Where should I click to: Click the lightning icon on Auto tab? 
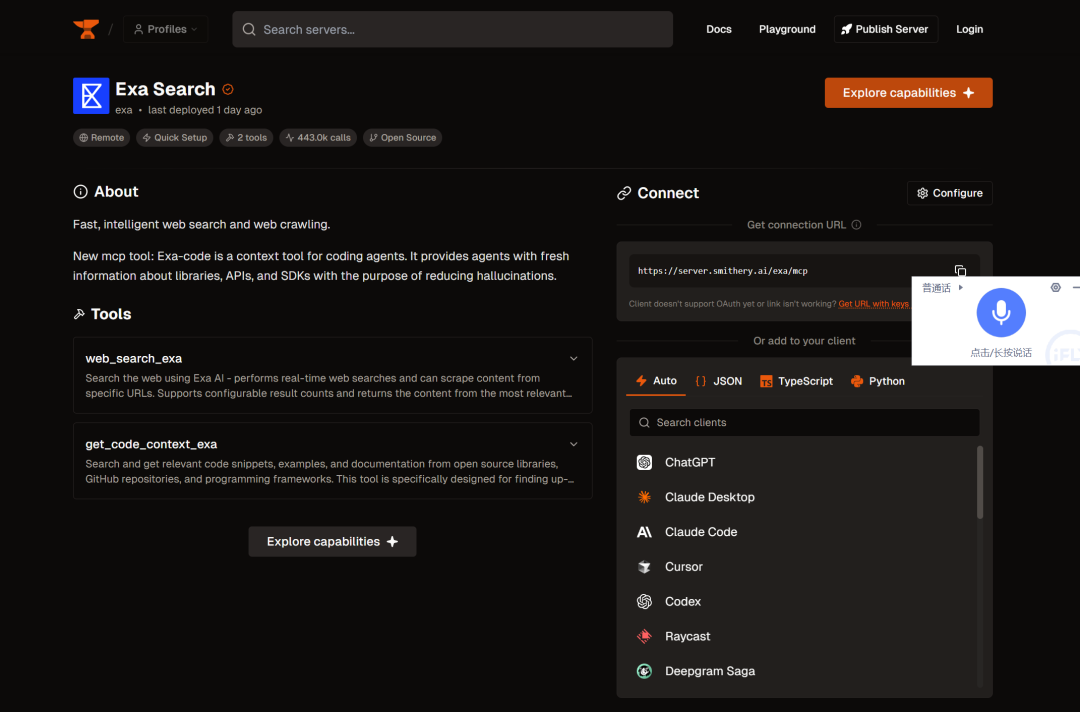point(641,381)
